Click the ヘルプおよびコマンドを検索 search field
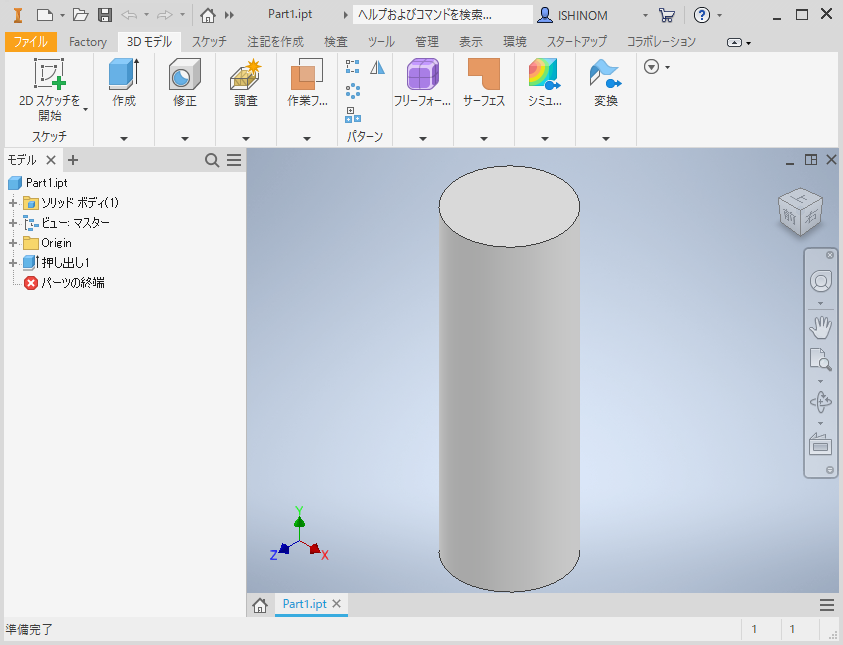Viewport: 843px width, 645px height. point(440,15)
